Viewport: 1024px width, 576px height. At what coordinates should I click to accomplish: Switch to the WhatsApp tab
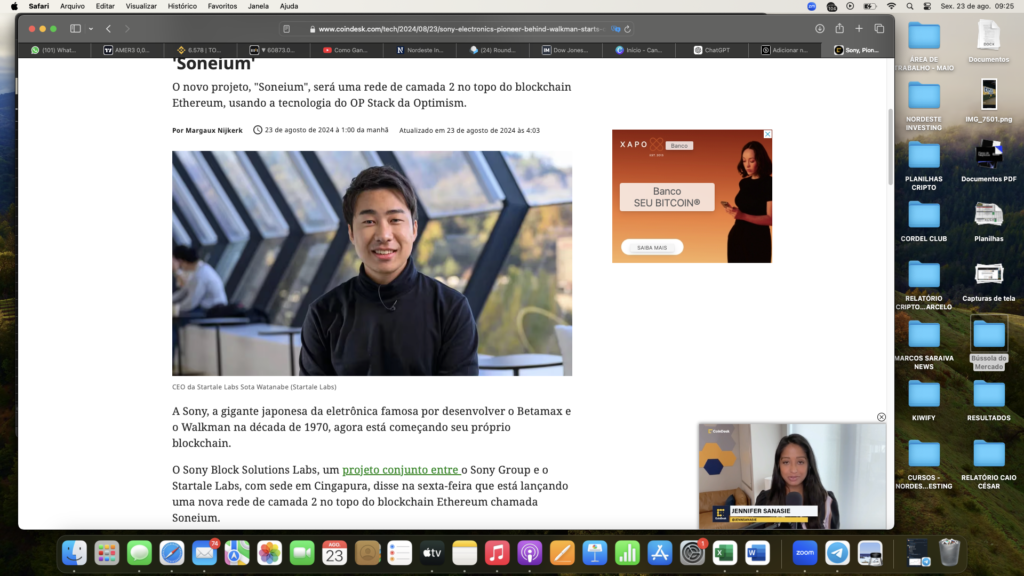click(54, 50)
